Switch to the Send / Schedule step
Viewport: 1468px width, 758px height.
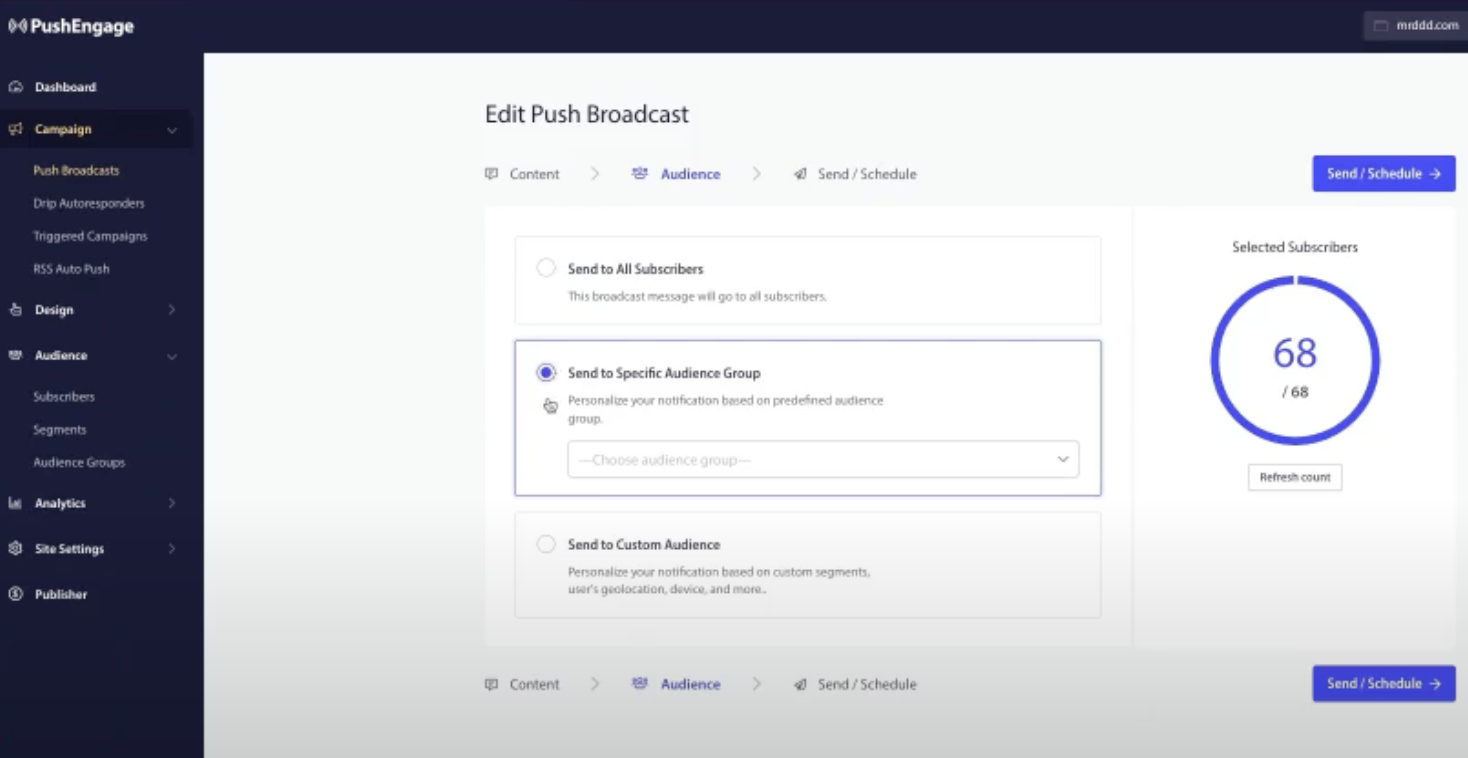pos(866,173)
